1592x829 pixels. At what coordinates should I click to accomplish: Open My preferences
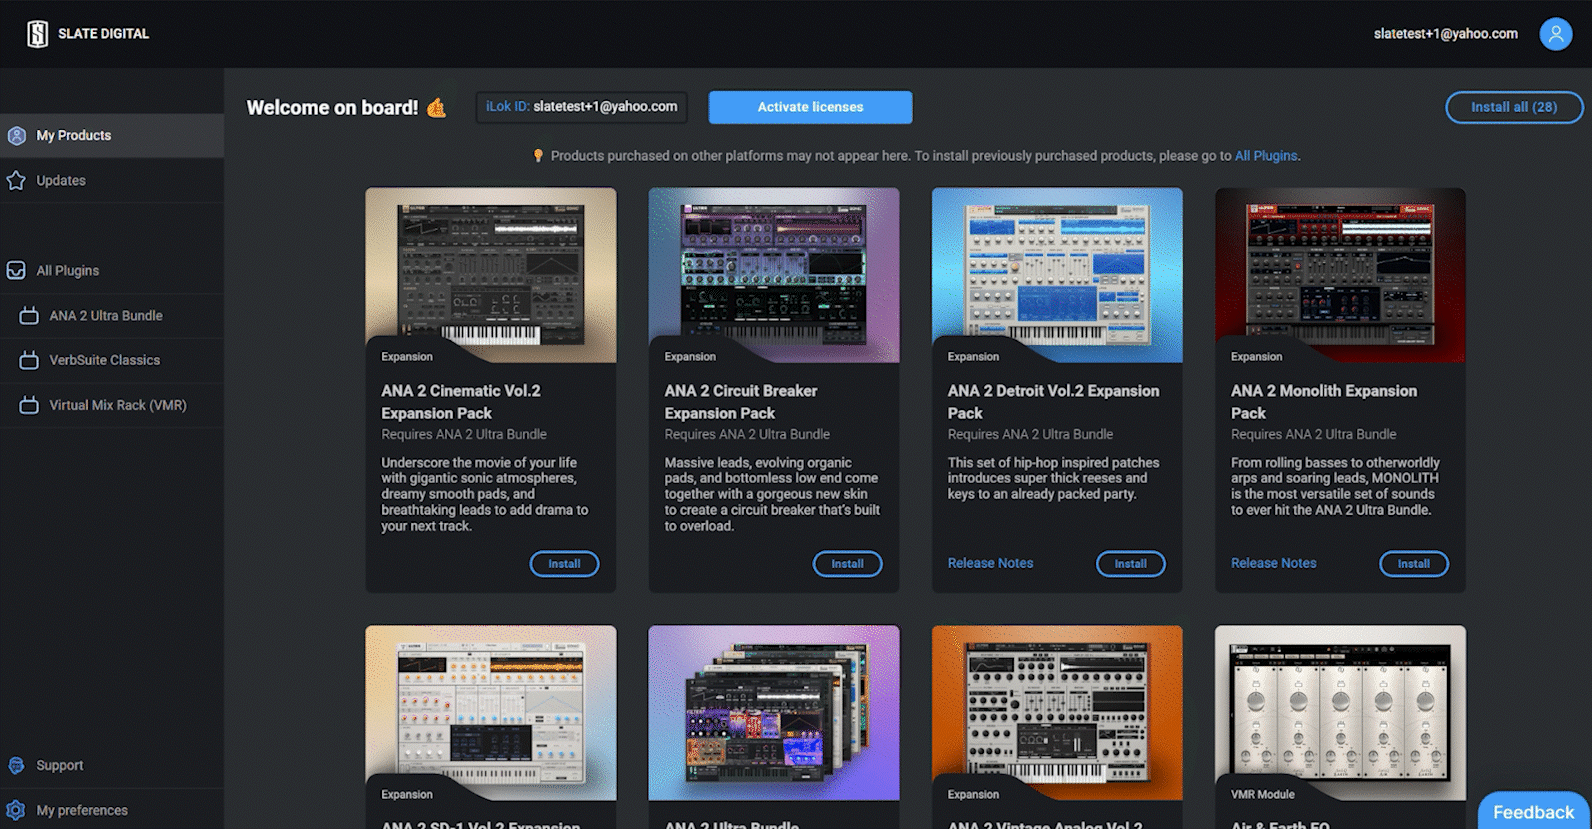click(x=112, y=811)
